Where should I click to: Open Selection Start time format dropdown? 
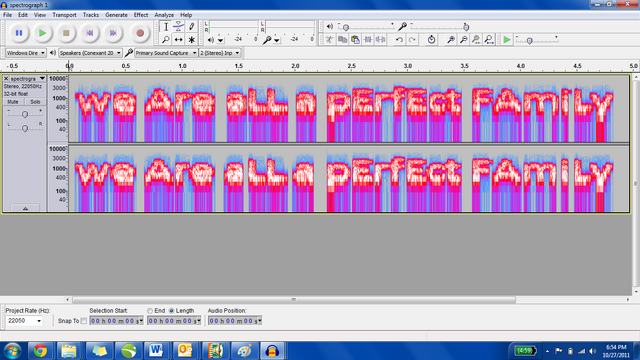(140, 321)
